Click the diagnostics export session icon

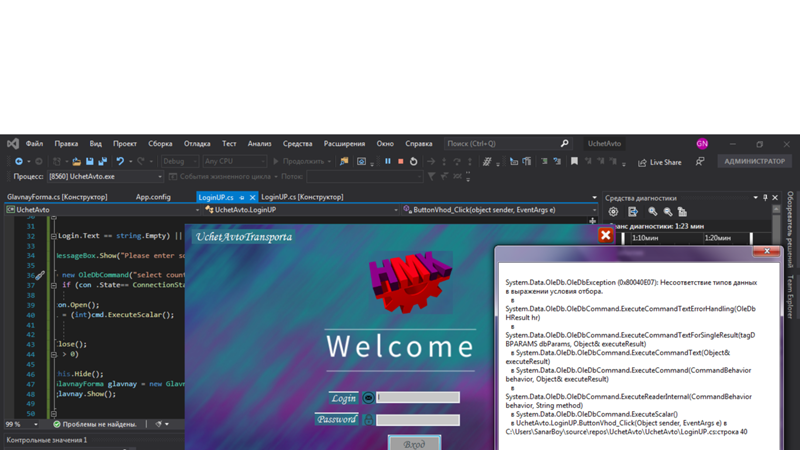pyautogui.click(x=633, y=212)
